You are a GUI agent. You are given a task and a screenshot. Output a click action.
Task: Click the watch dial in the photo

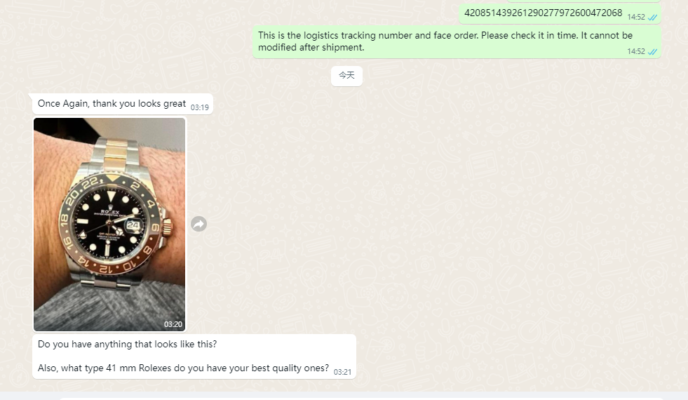(x=108, y=224)
